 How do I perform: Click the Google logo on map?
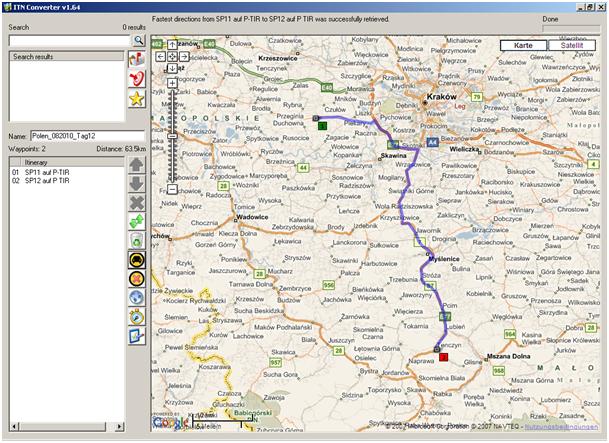pyautogui.click(x=171, y=423)
